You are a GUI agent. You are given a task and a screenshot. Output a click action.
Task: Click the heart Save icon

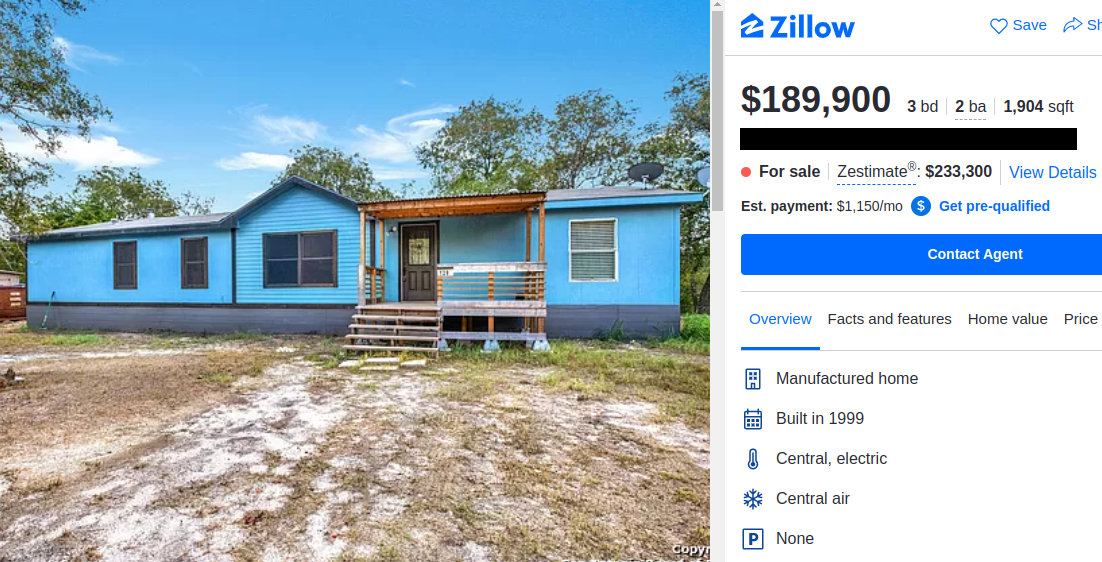[999, 26]
